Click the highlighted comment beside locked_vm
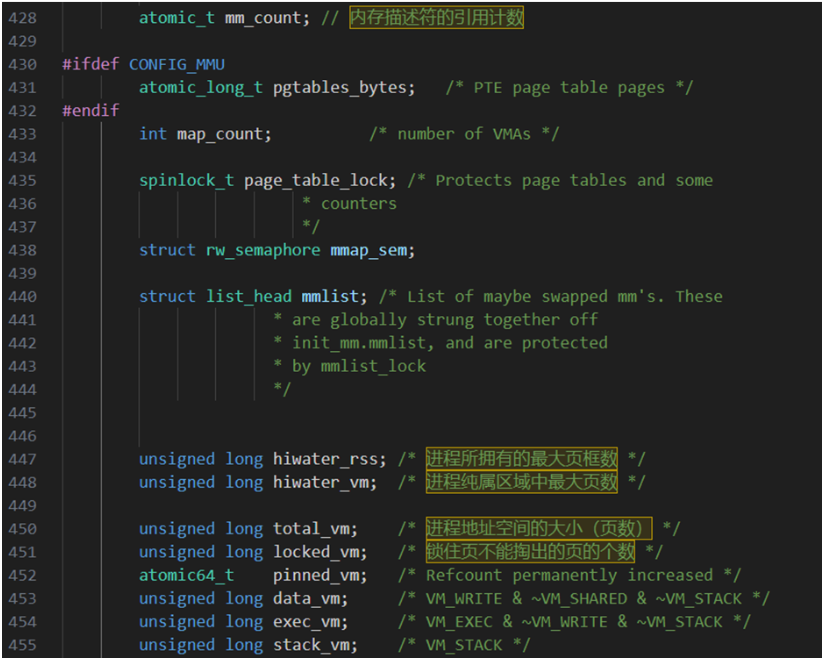The image size is (825, 658). (x=530, y=551)
